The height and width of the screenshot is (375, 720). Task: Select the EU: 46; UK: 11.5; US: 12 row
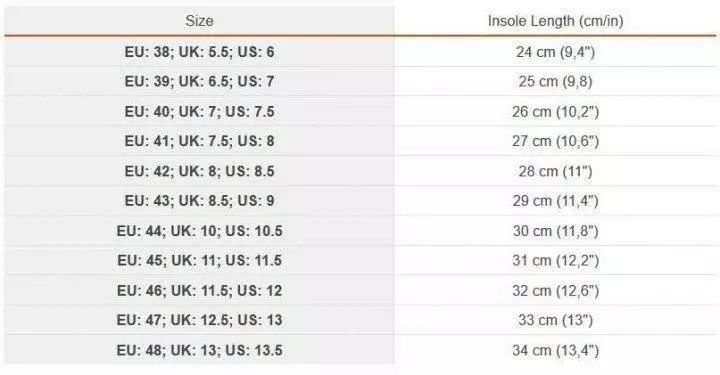click(360, 290)
